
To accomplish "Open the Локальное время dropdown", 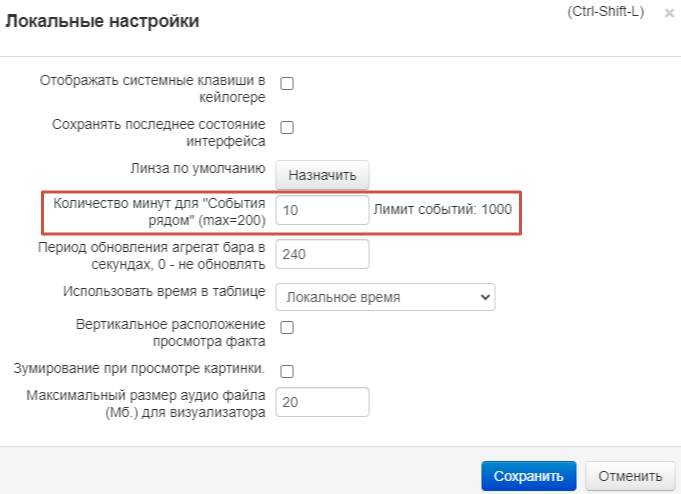I will pos(385,297).
